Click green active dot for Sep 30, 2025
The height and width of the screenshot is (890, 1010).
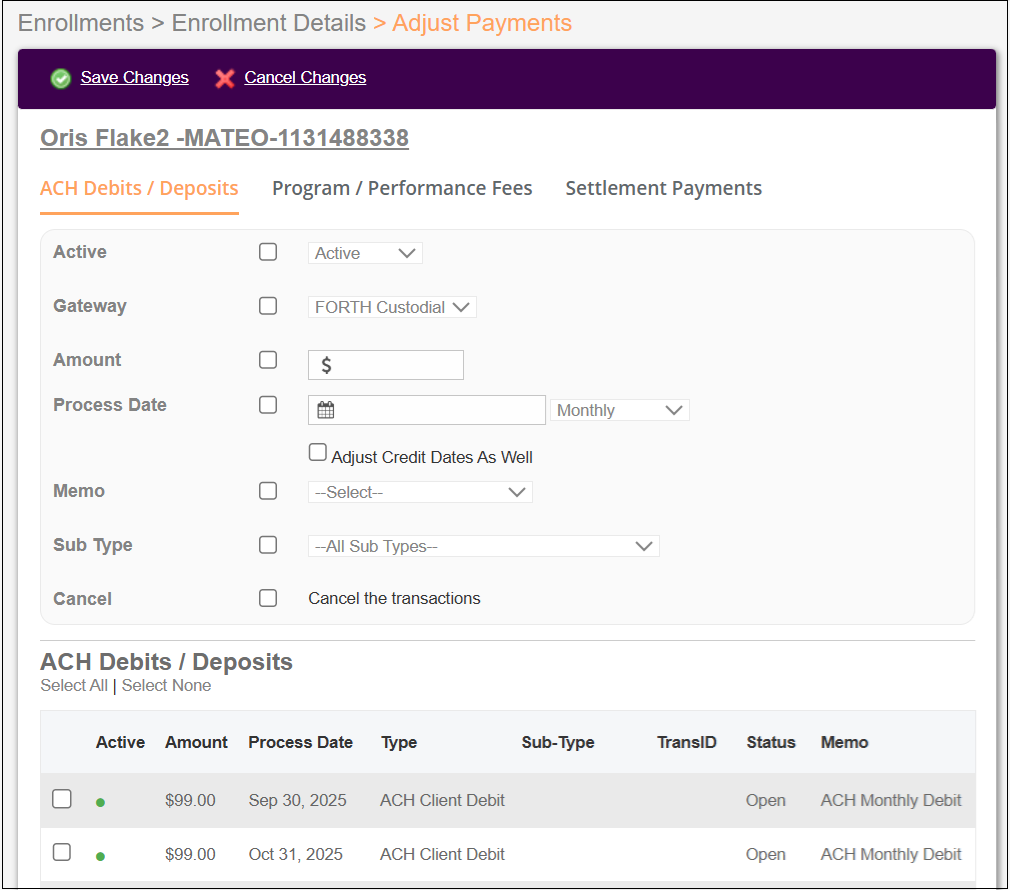click(x=100, y=802)
